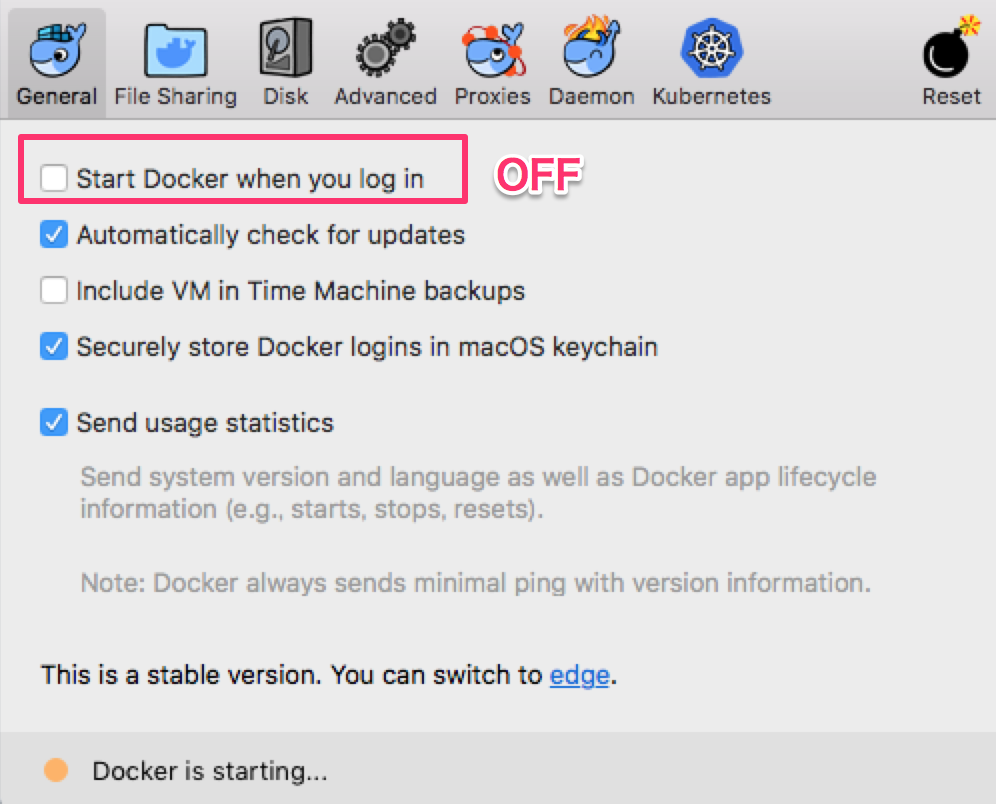Enable Start Docker when you log in
The image size is (996, 804).
point(54,179)
